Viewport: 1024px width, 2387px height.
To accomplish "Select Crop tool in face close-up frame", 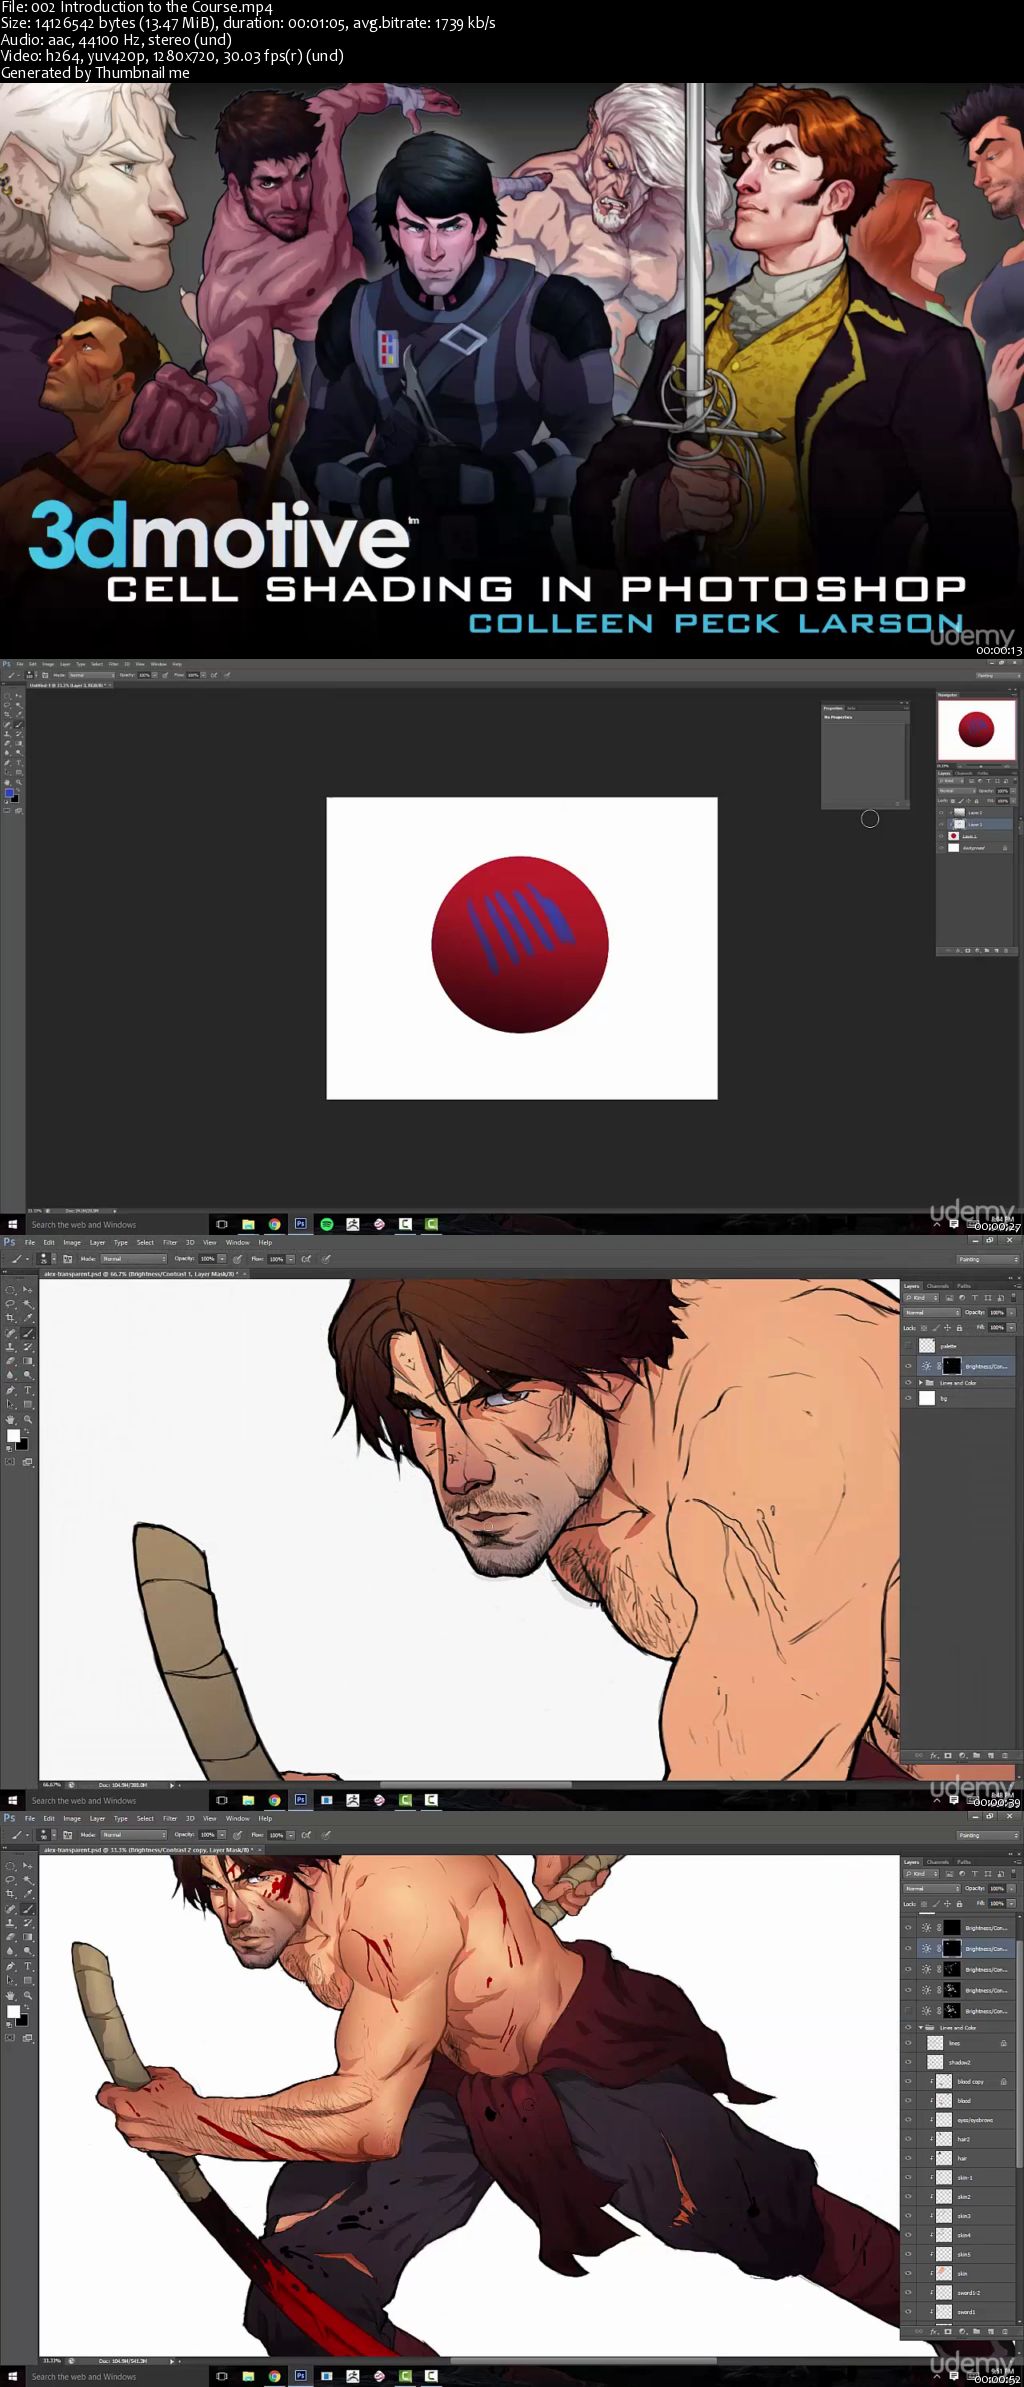I will click(x=10, y=1317).
